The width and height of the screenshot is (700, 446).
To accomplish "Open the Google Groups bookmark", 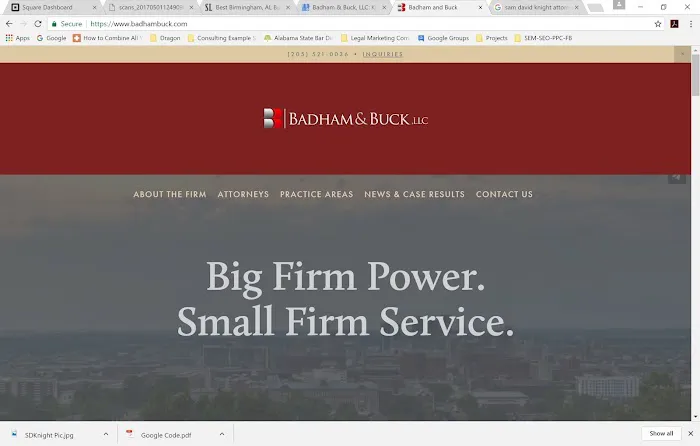I will point(443,38).
